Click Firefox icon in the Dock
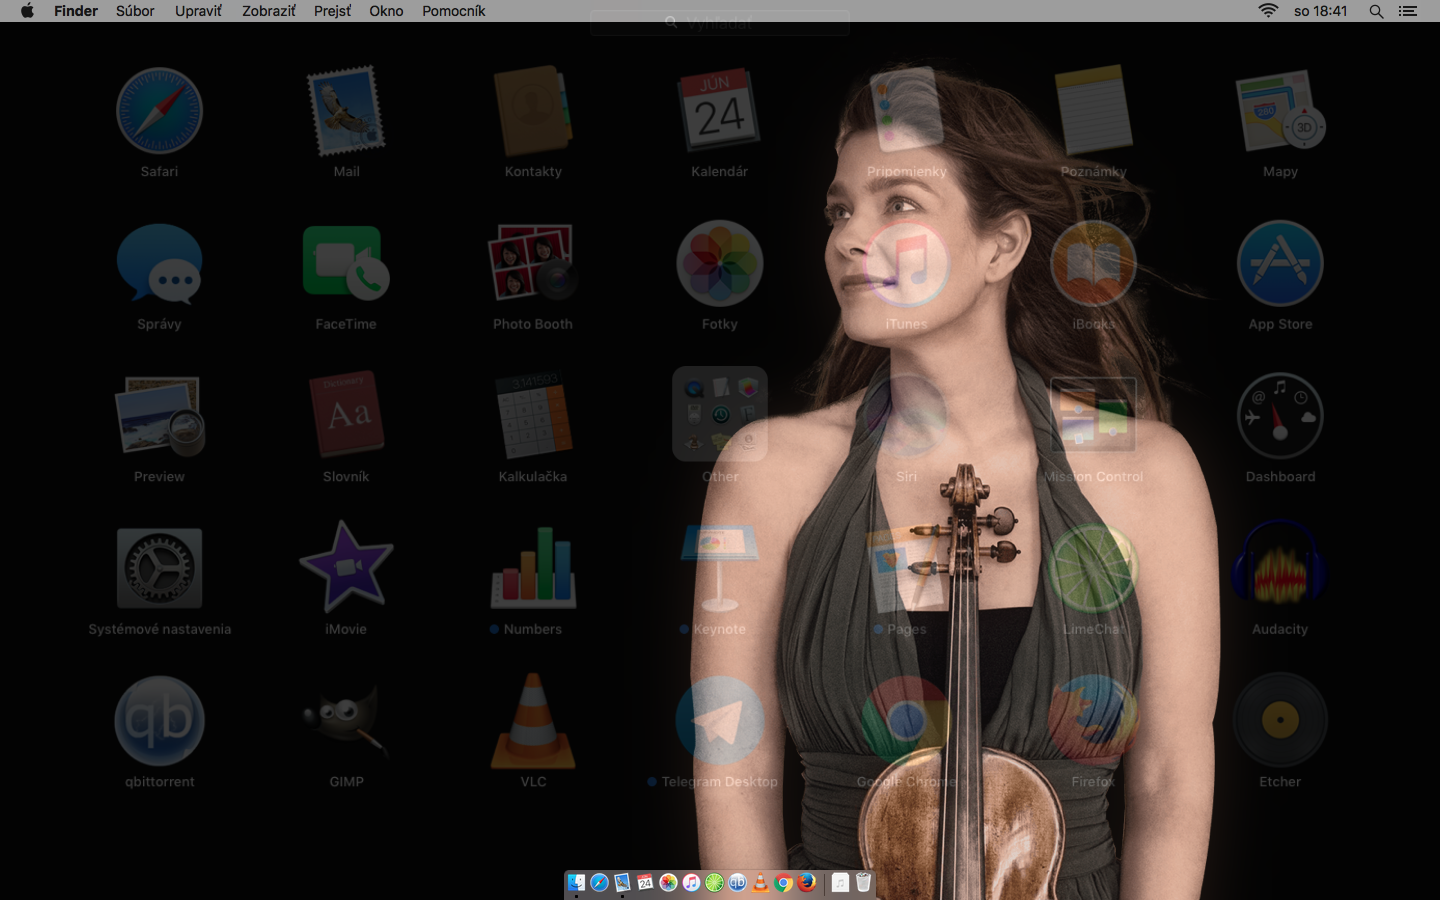 pyautogui.click(x=806, y=882)
